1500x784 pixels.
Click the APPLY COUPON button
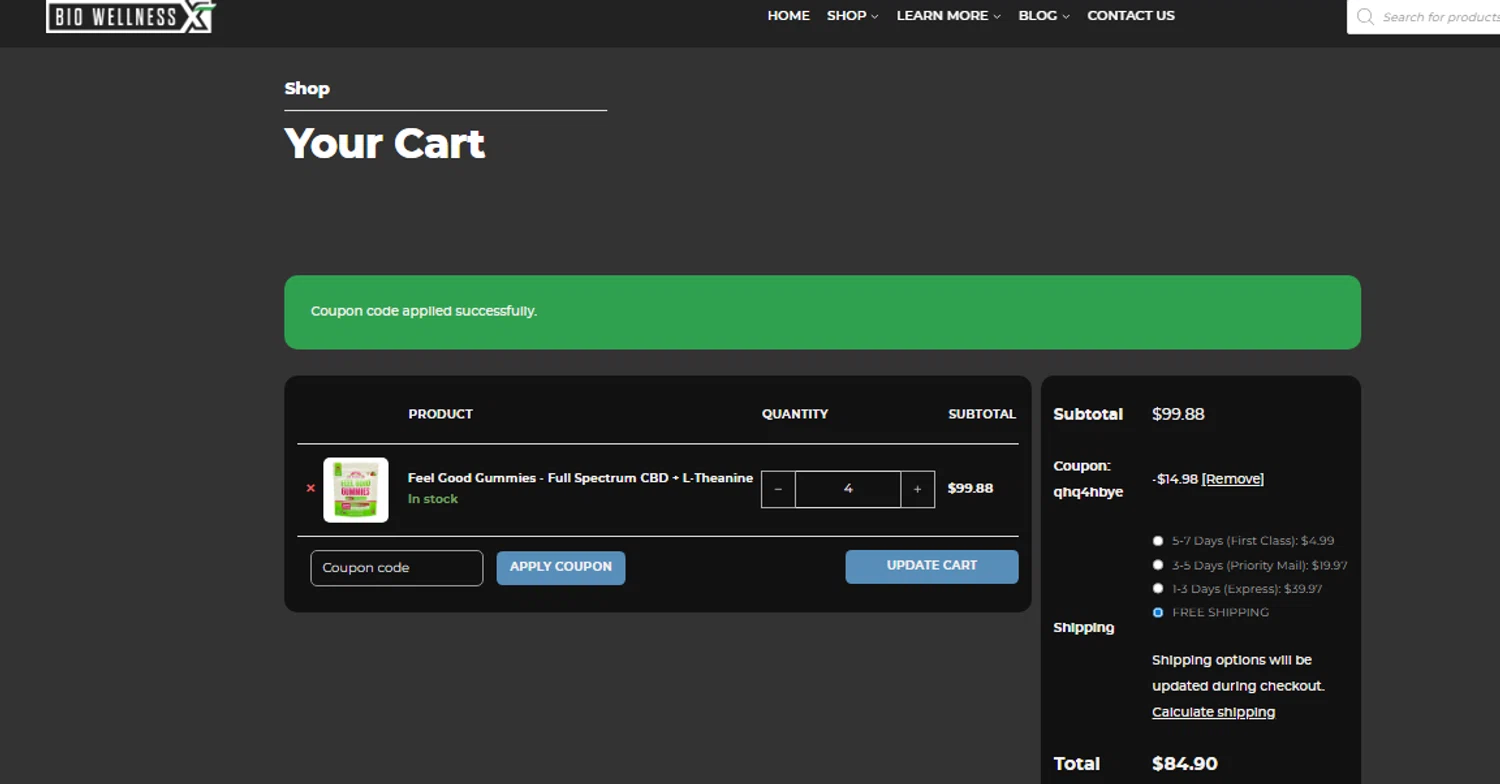(561, 567)
